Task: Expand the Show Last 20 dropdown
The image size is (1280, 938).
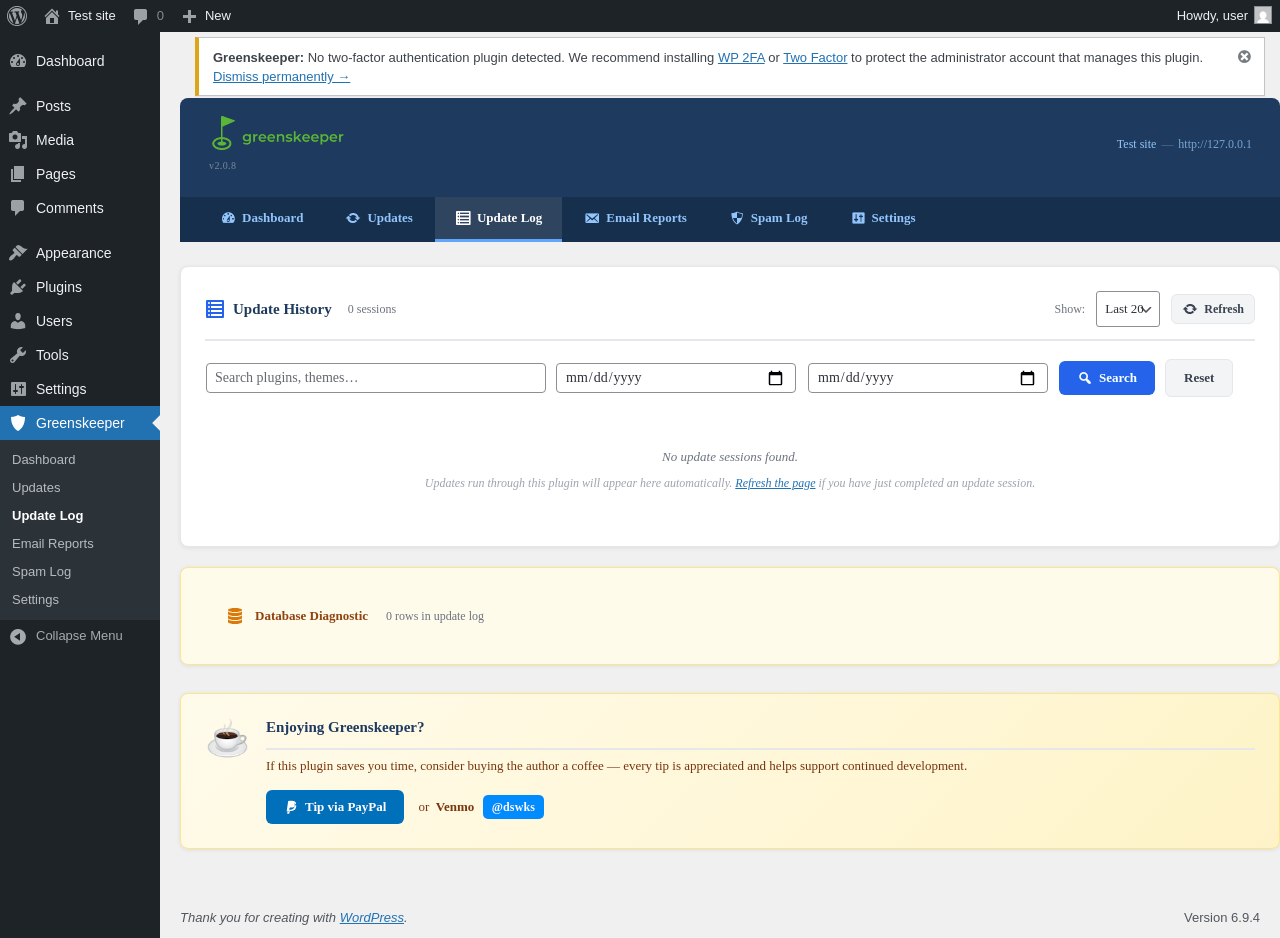Action: pos(1128,309)
